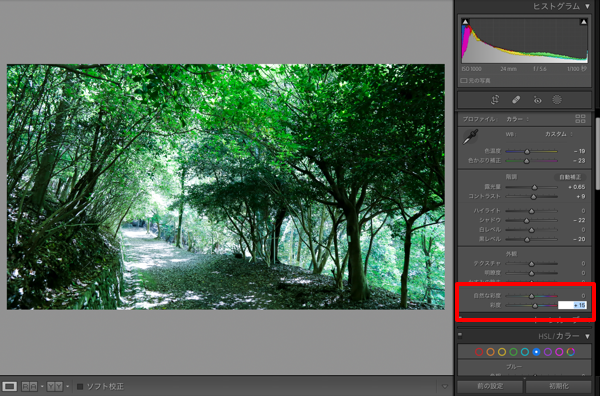Select the R|A reference view button
This screenshot has width=600, height=396.
(29, 386)
